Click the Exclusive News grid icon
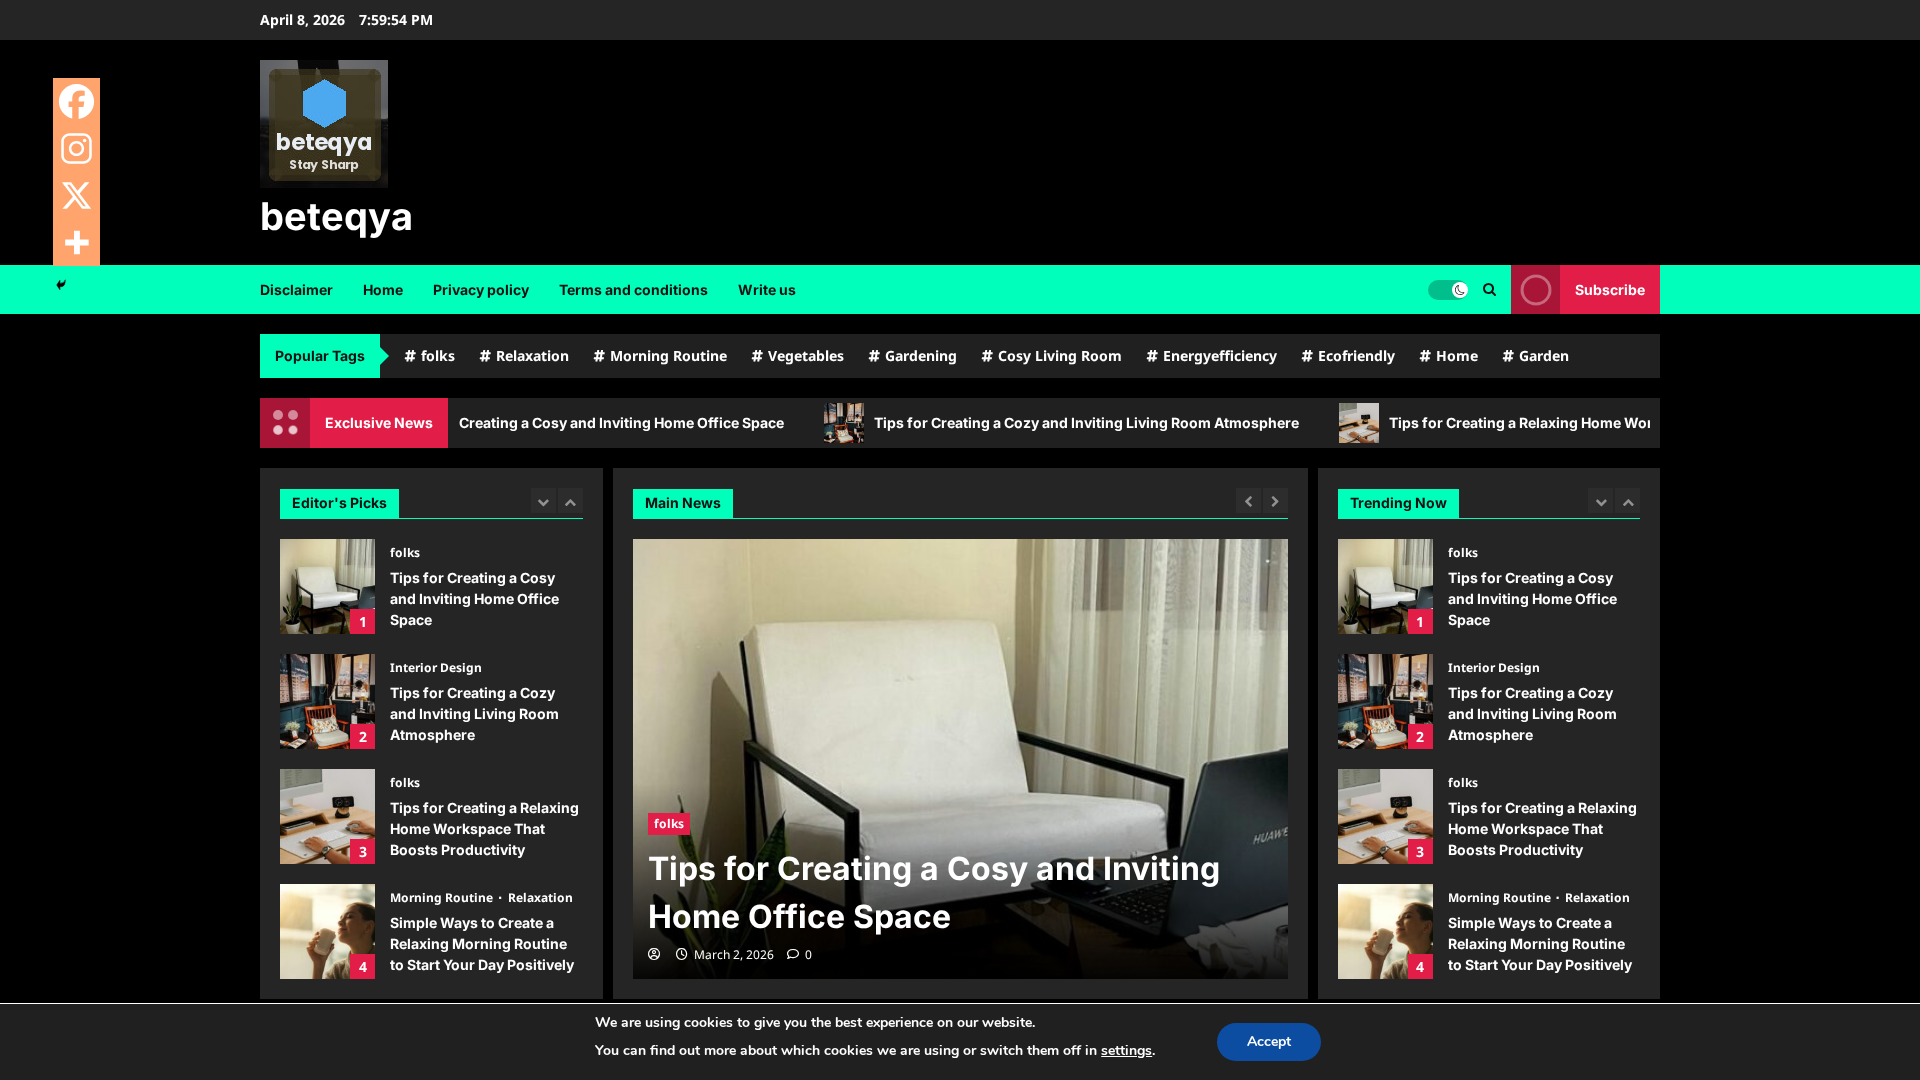The height and width of the screenshot is (1080, 1920). [x=285, y=422]
